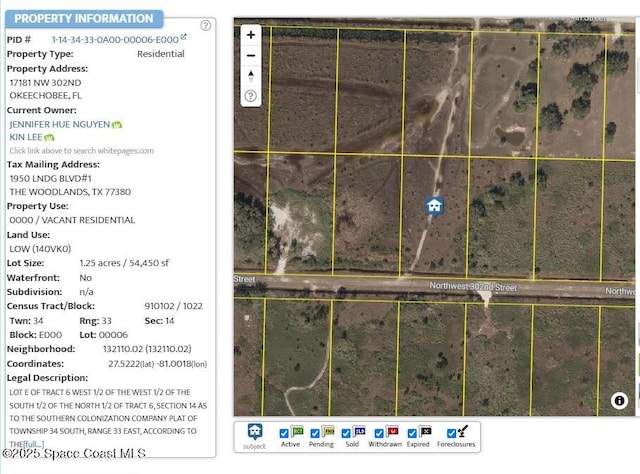Click the Expired listing flag icon

pyautogui.click(x=425, y=431)
